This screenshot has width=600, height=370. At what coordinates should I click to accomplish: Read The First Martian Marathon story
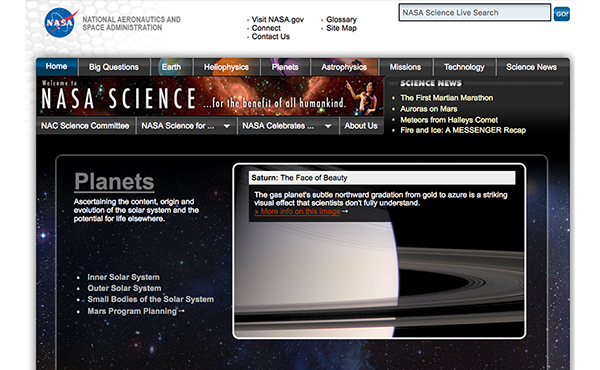[447, 98]
